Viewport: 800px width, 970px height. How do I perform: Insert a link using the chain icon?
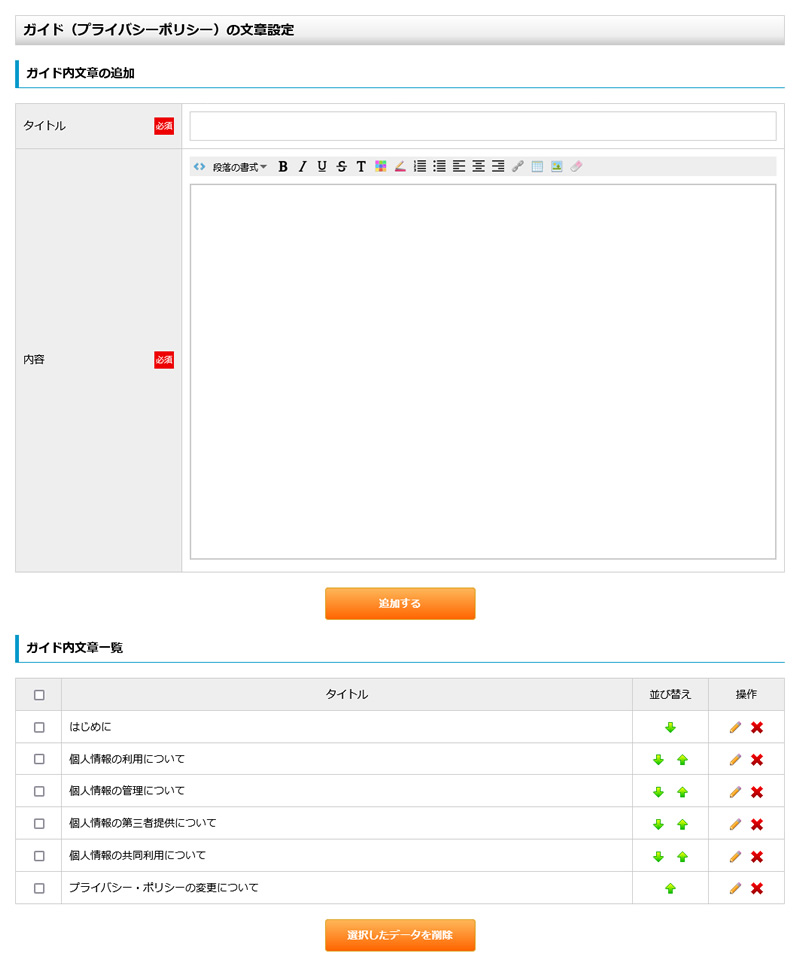(x=517, y=167)
